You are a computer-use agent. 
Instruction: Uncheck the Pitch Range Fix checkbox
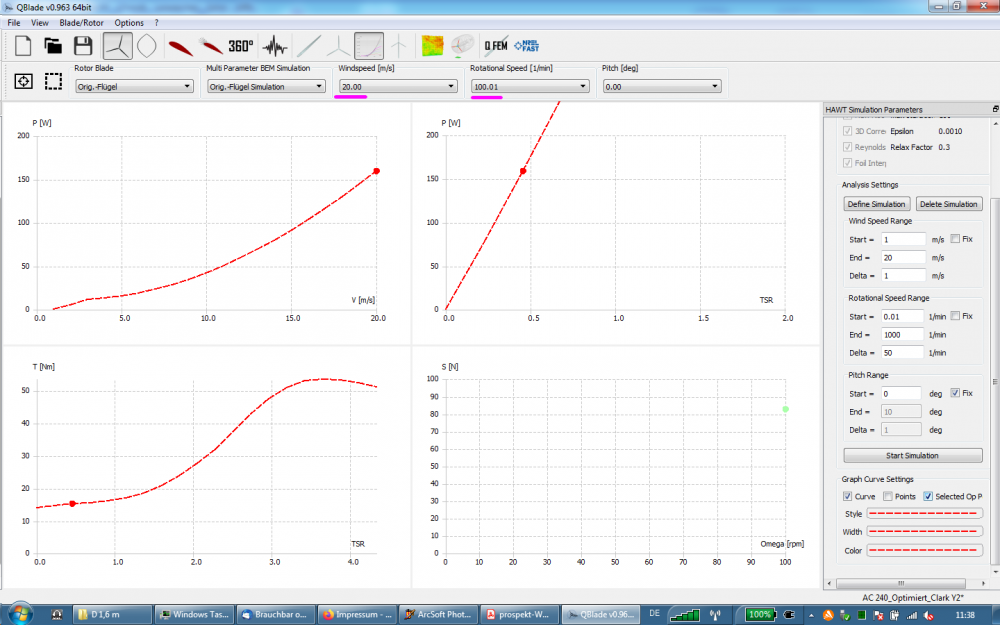pos(956,394)
